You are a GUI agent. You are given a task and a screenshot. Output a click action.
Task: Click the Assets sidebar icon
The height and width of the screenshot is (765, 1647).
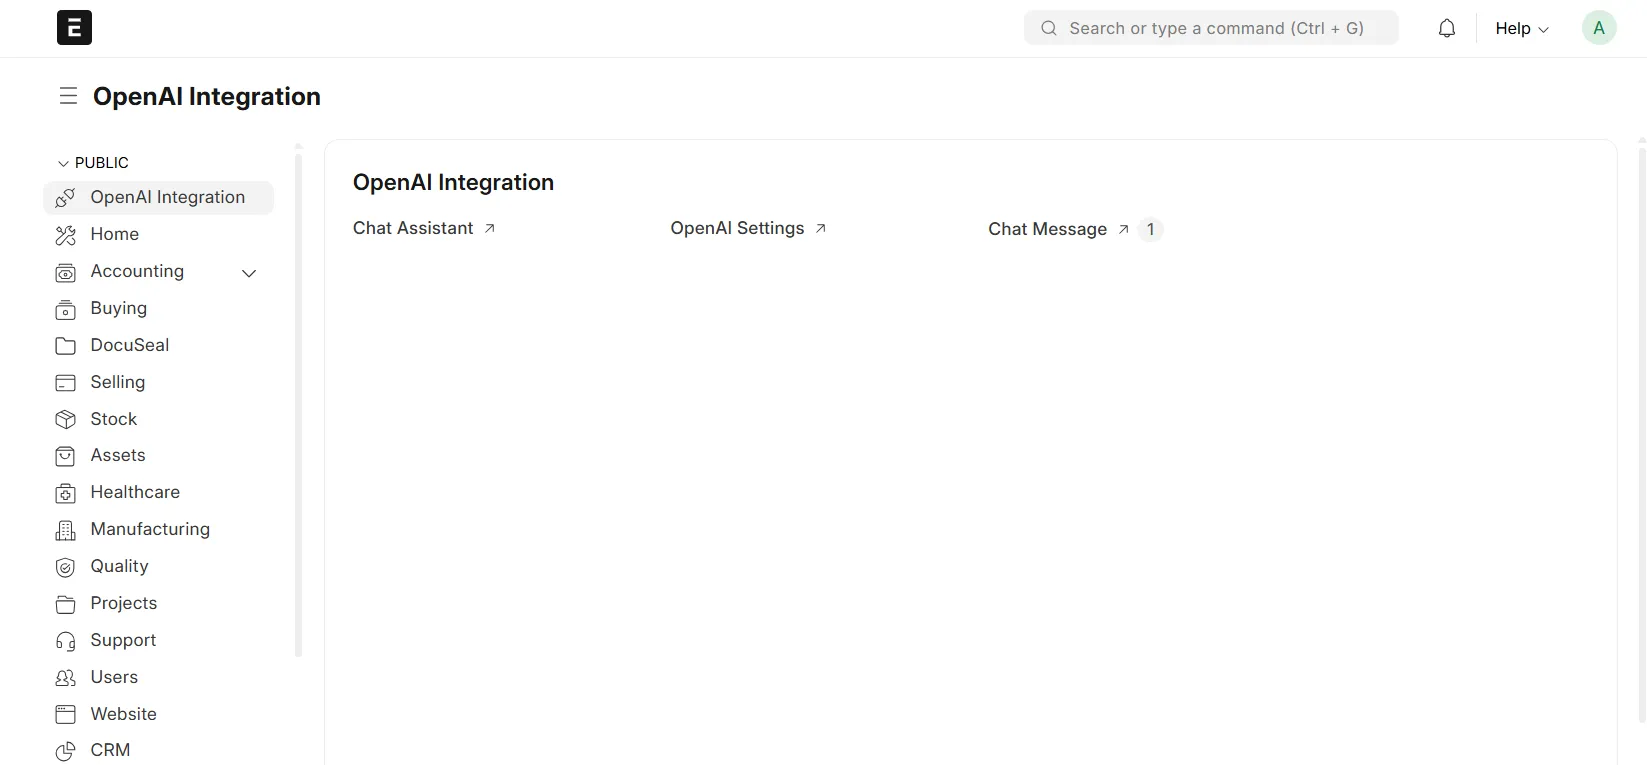65,456
